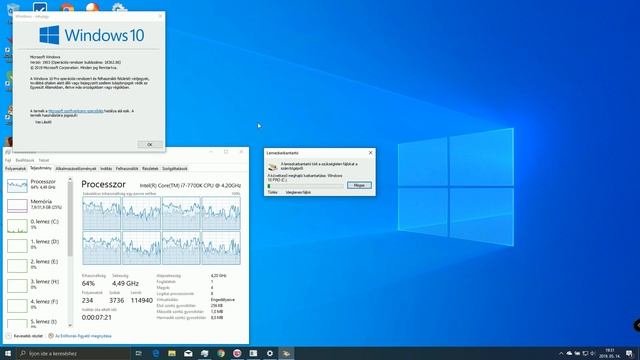Open the taskbar clock and date
The width and height of the screenshot is (640, 360).
click(x=609, y=353)
